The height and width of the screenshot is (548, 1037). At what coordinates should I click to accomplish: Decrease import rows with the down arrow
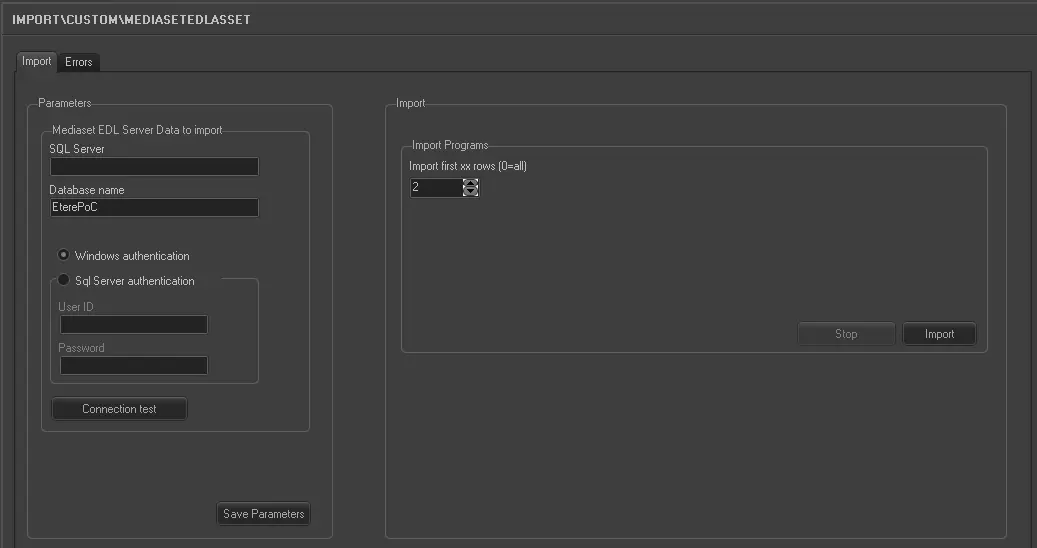point(471,192)
